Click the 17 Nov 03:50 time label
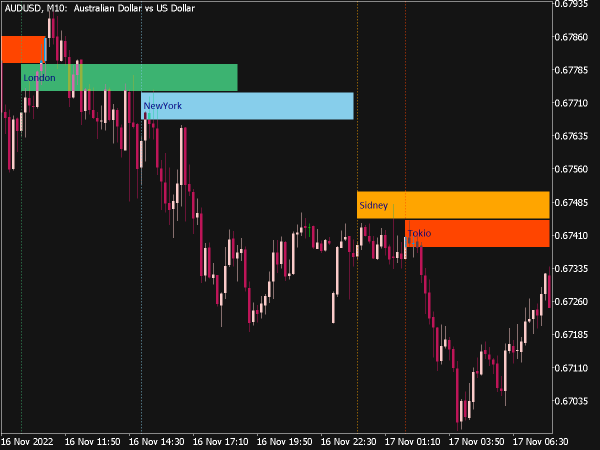This screenshot has width=600, height=450. tap(476, 442)
